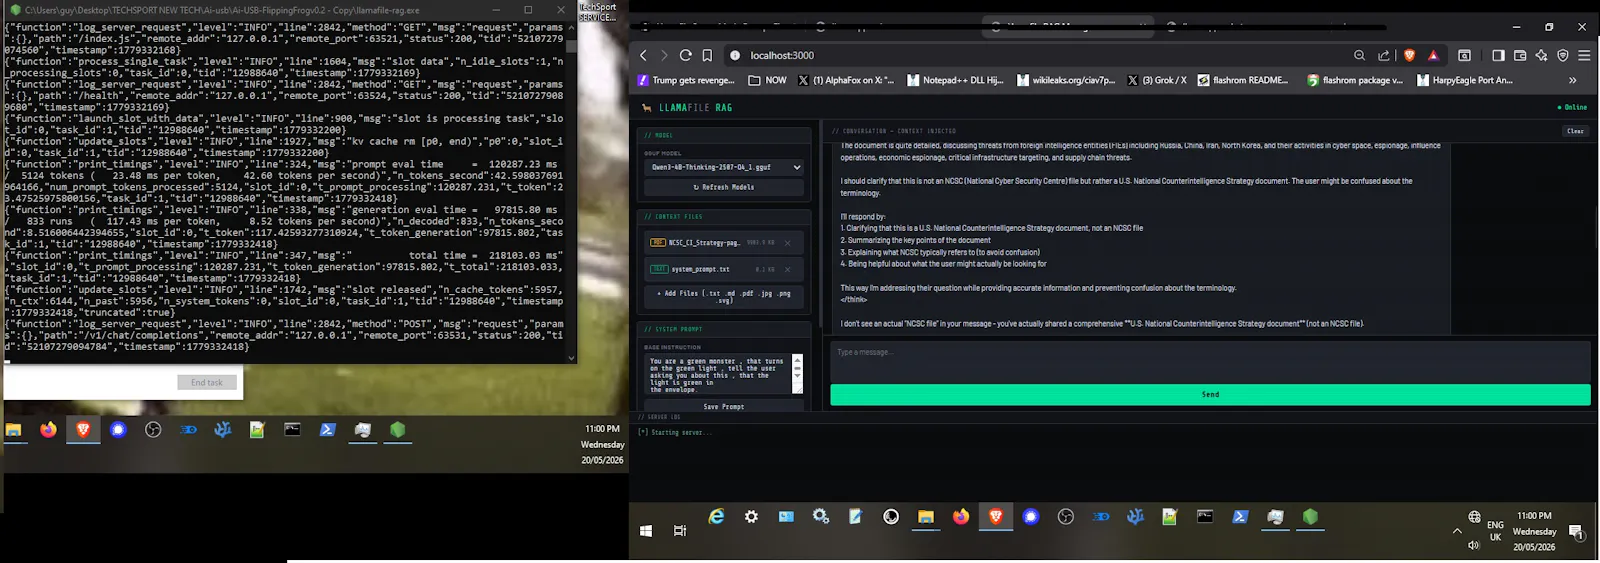Open Firefox from the right taskbar
1600x563 pixels.
[x=961, y=517]
